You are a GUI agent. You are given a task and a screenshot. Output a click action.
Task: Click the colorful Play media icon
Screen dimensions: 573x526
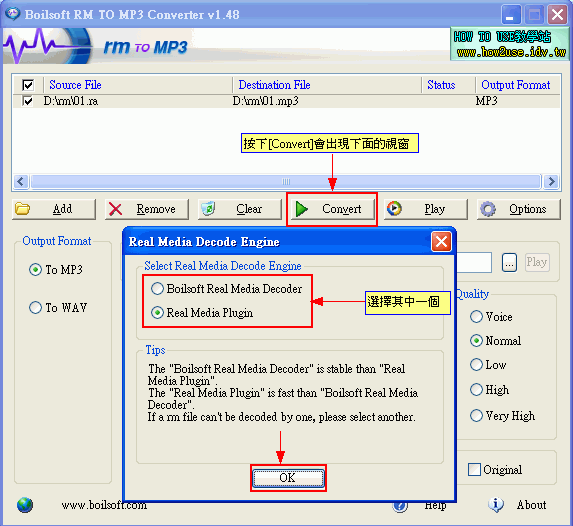point(394,208)
